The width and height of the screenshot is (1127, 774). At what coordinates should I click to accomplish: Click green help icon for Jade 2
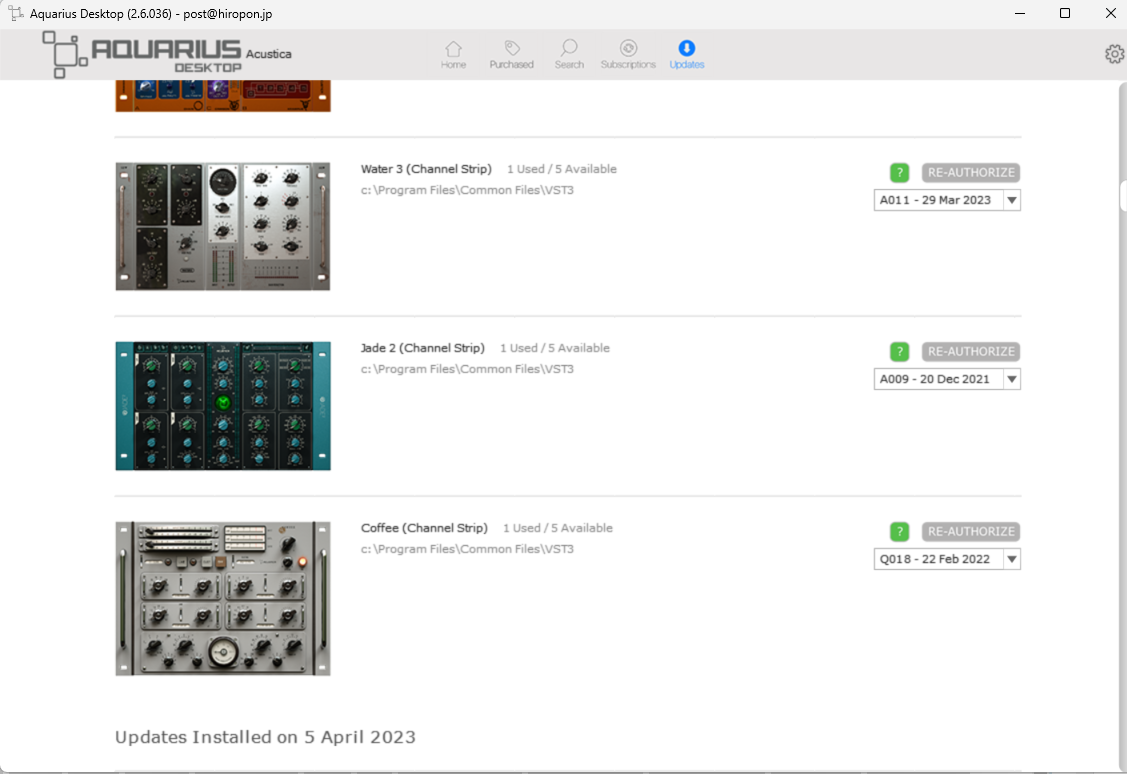899,352
